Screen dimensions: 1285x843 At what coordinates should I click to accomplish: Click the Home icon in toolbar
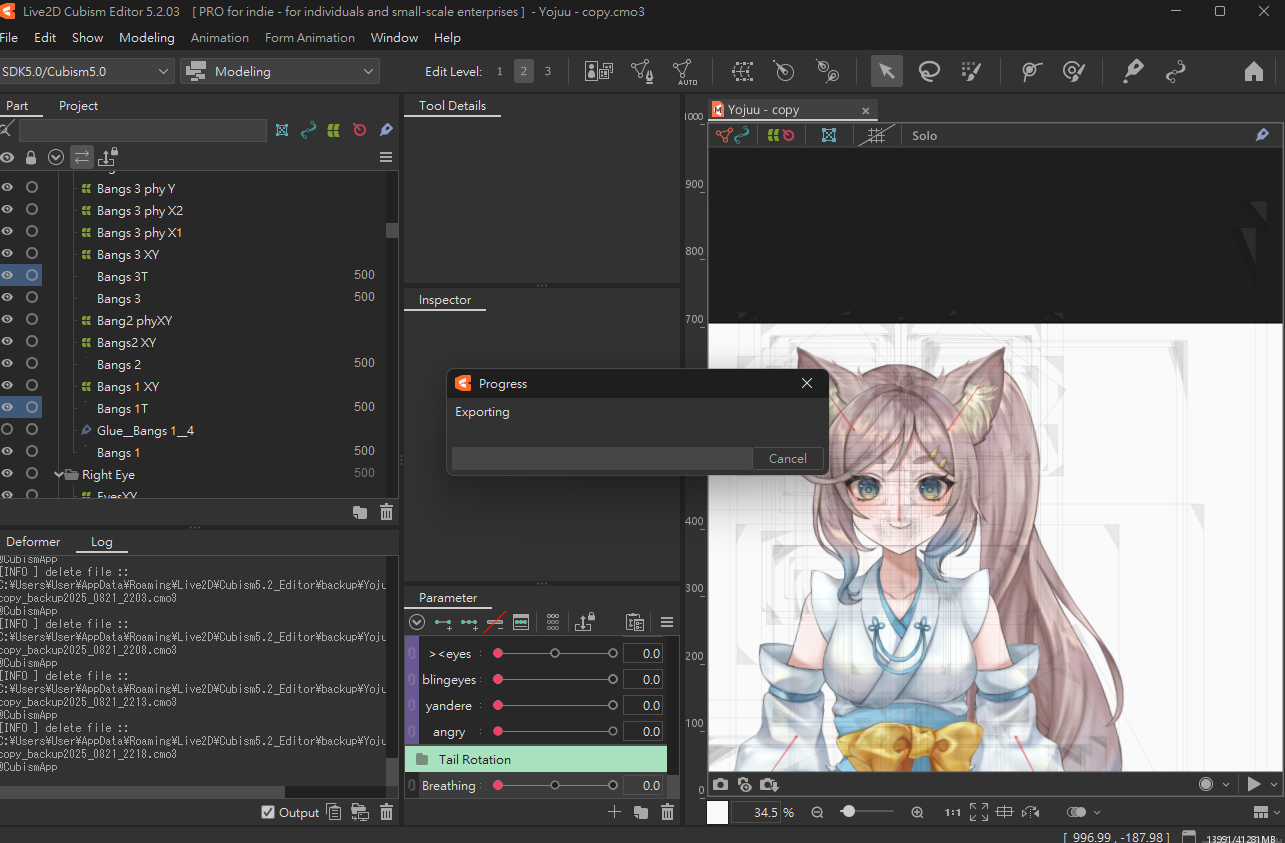pos(1254,71)
